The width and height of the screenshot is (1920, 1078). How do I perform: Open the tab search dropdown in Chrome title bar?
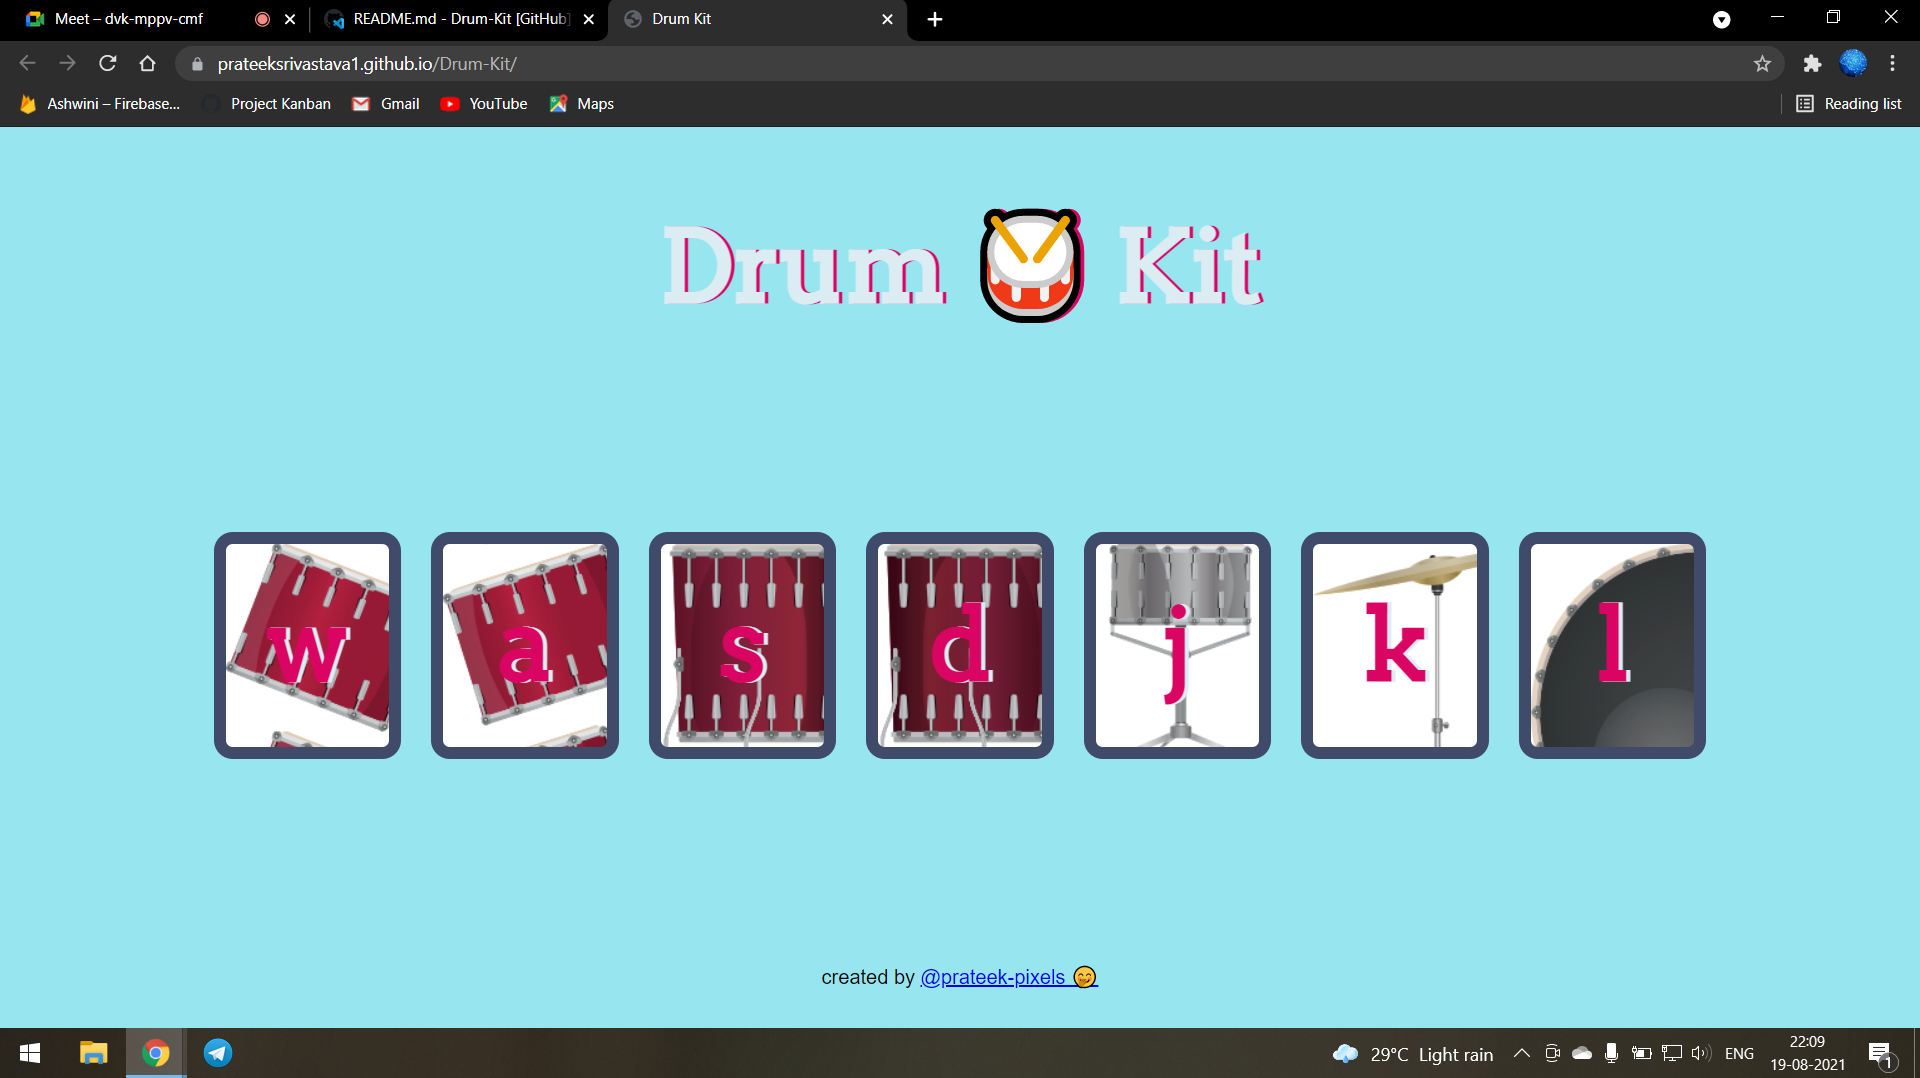tap(1721, 19)
